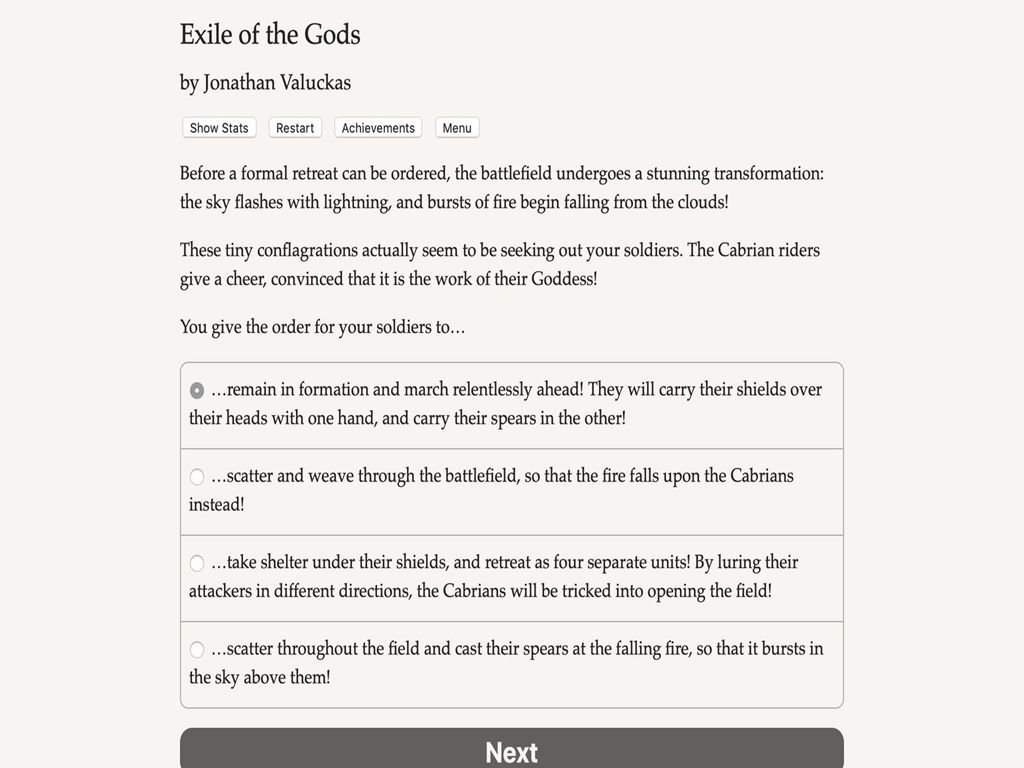Image resolution: width=1024 pixels, height=768 pixels.
Task: Click the paragraph about lightning and falling fire
Action: tap(502, 187)
